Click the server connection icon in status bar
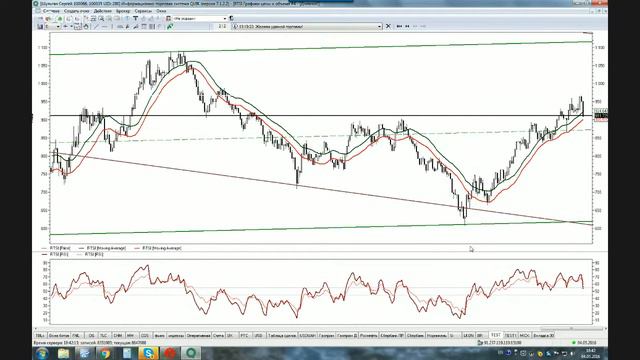Screen dimensions: 640x360 click(x=480, y=343)
